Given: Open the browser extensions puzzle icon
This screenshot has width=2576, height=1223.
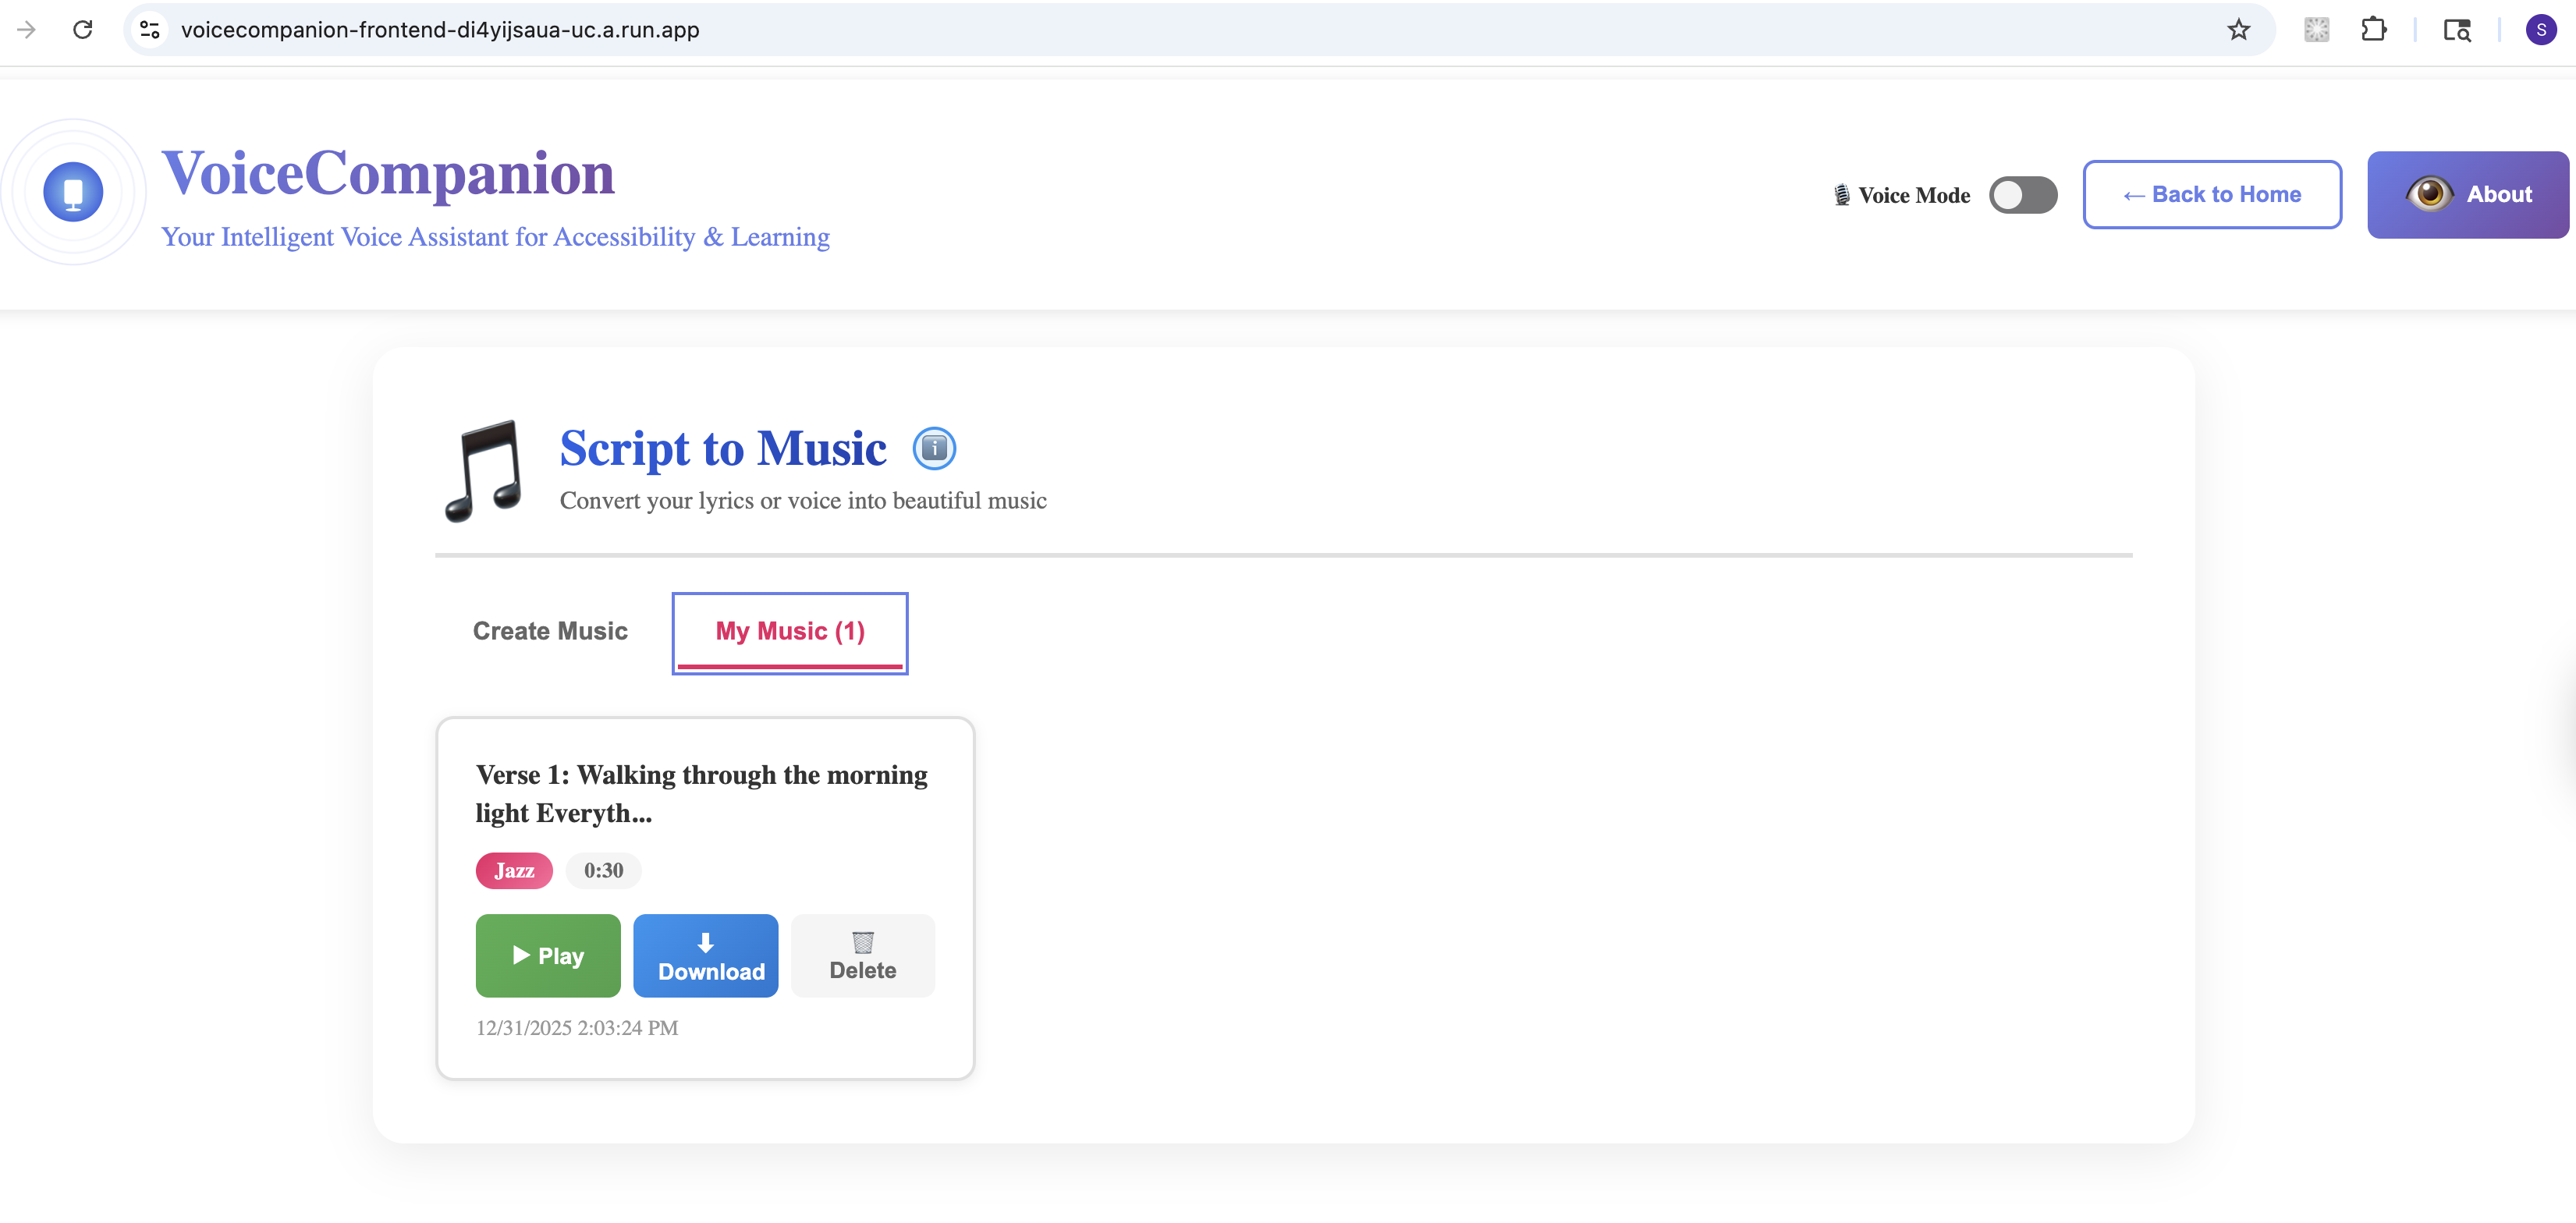Looking at the screenshot, I should (2373, 30).
